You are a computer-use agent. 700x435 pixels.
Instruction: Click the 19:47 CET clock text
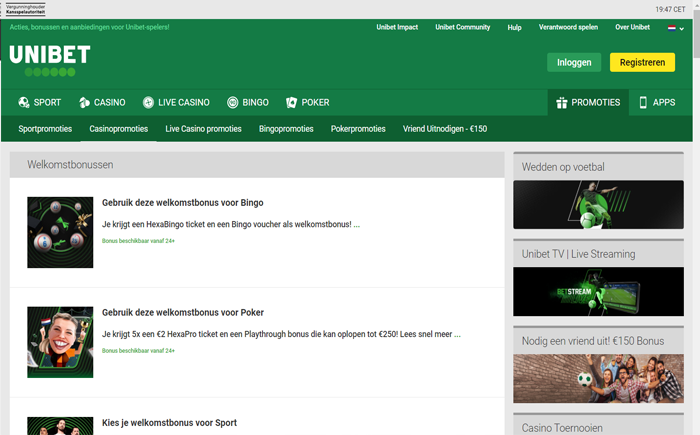(x=670, y=9)
